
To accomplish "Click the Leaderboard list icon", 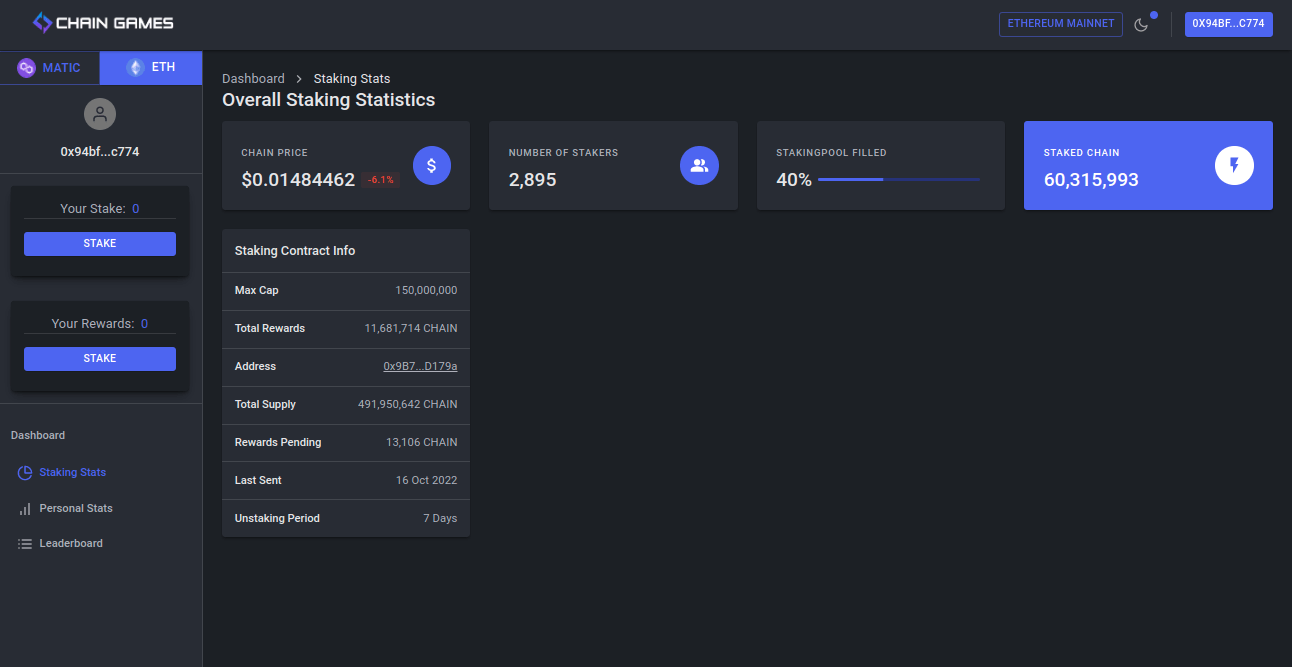I will coord(23,543).
